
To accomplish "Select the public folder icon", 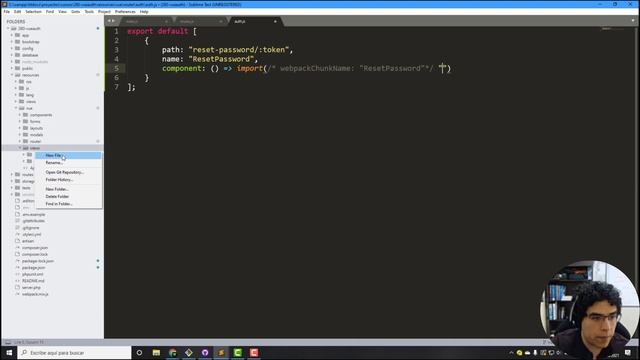I will tap(18, 68).
